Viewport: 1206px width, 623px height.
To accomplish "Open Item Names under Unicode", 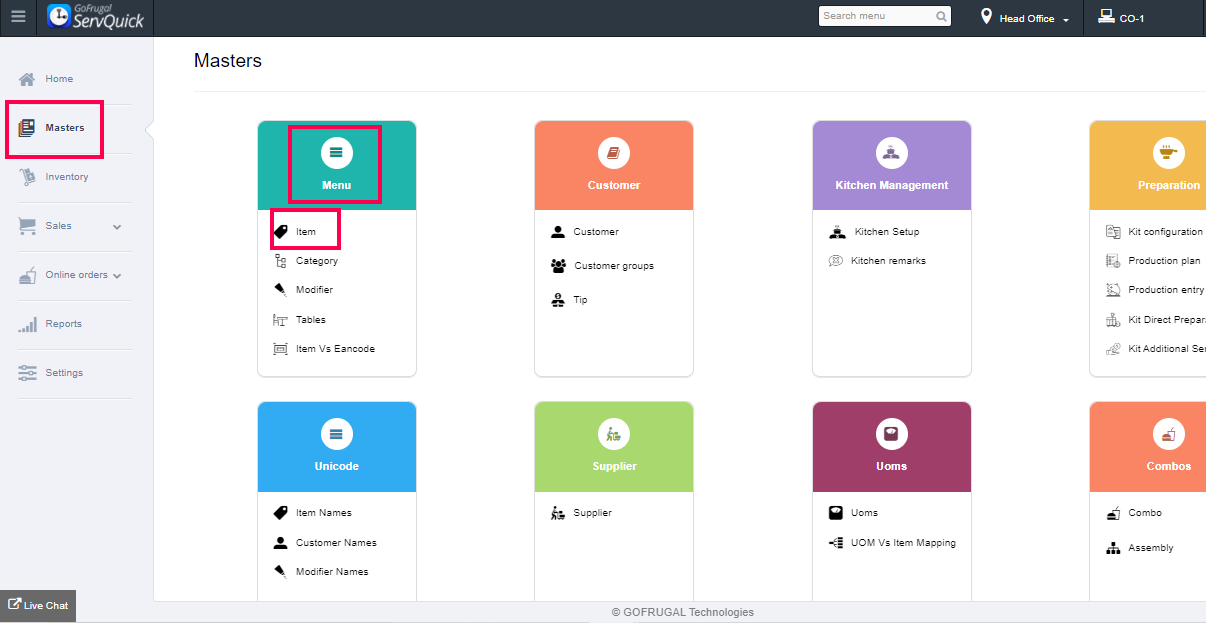I will (324, 513).
